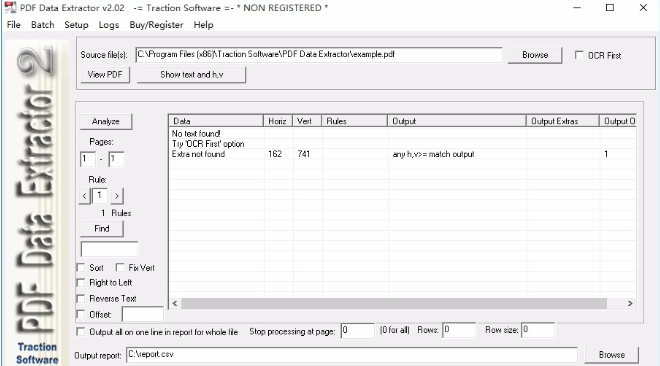Click the Pages start field
The height and width of the screenshot is (366, 660).
88,159
